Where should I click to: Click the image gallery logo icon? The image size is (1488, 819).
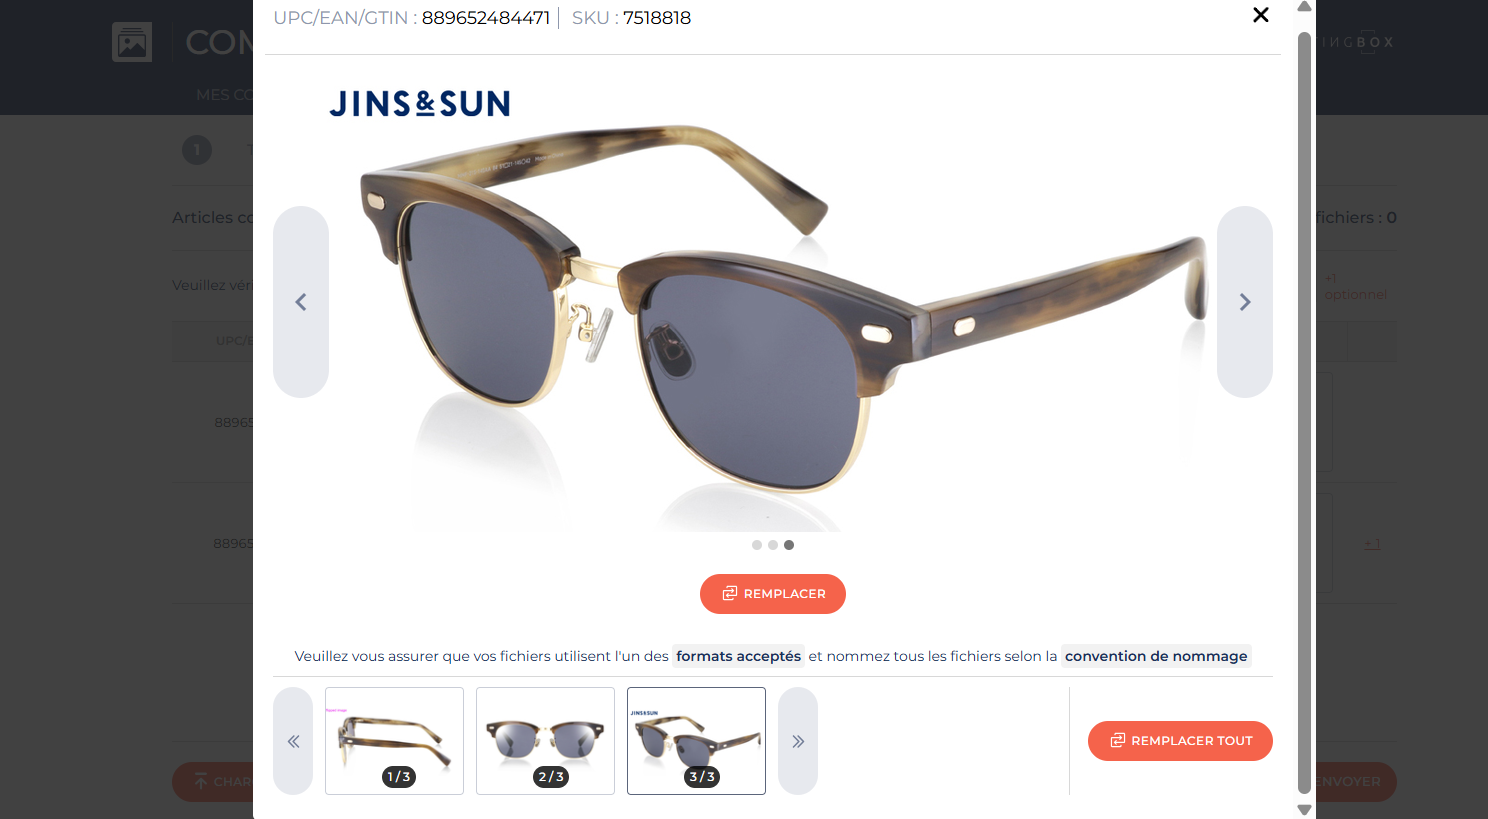pos(132,42)
